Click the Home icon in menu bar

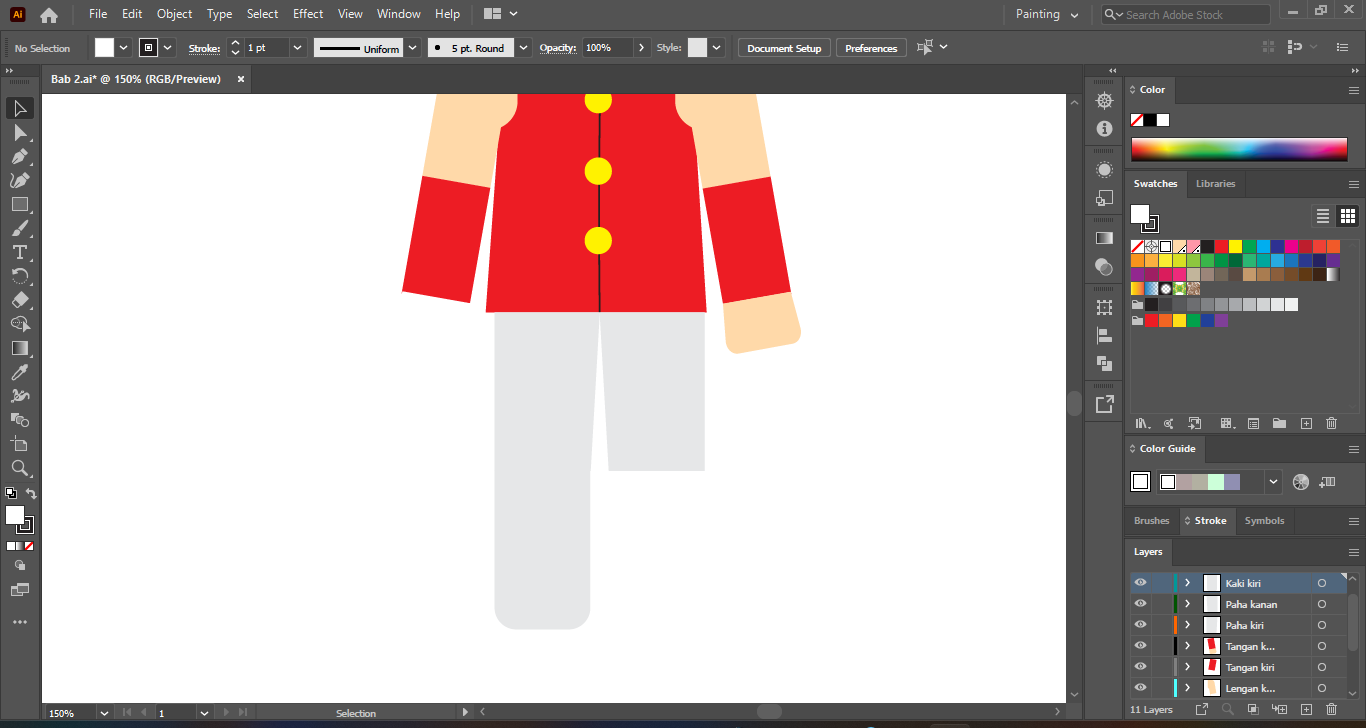point(49,15)
